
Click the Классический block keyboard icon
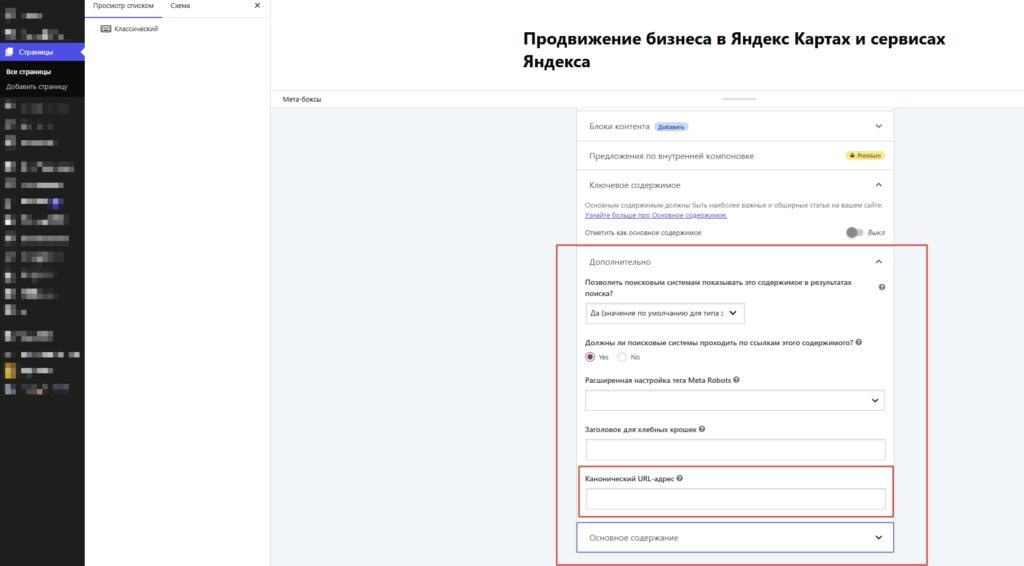(106, 29)
